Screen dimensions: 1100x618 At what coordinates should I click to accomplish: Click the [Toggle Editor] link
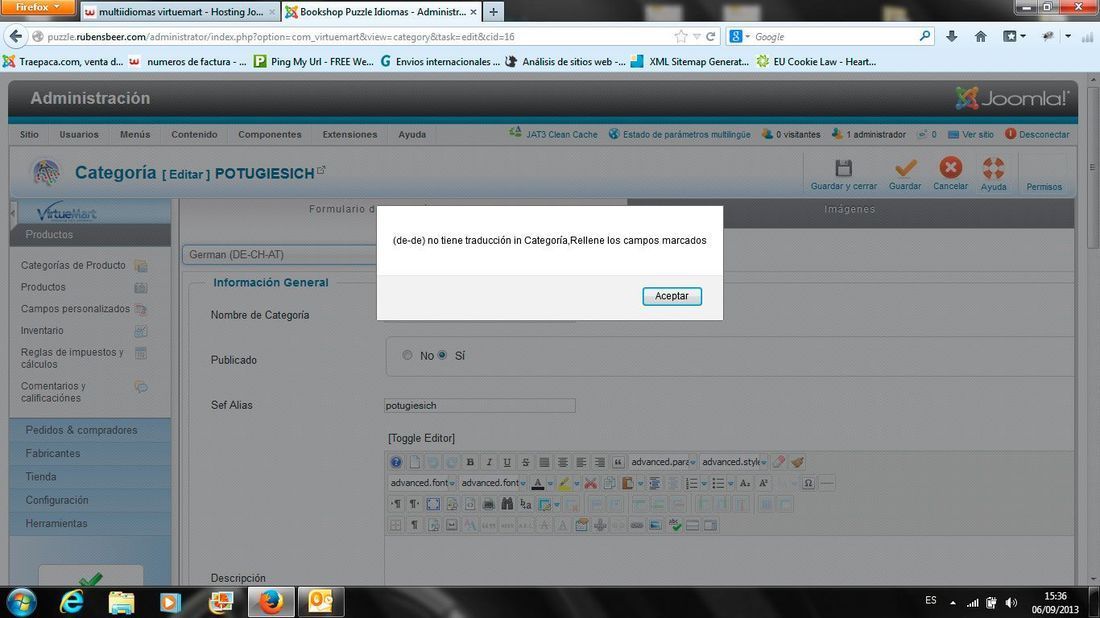pyautogui.click(x=422, y=438)
